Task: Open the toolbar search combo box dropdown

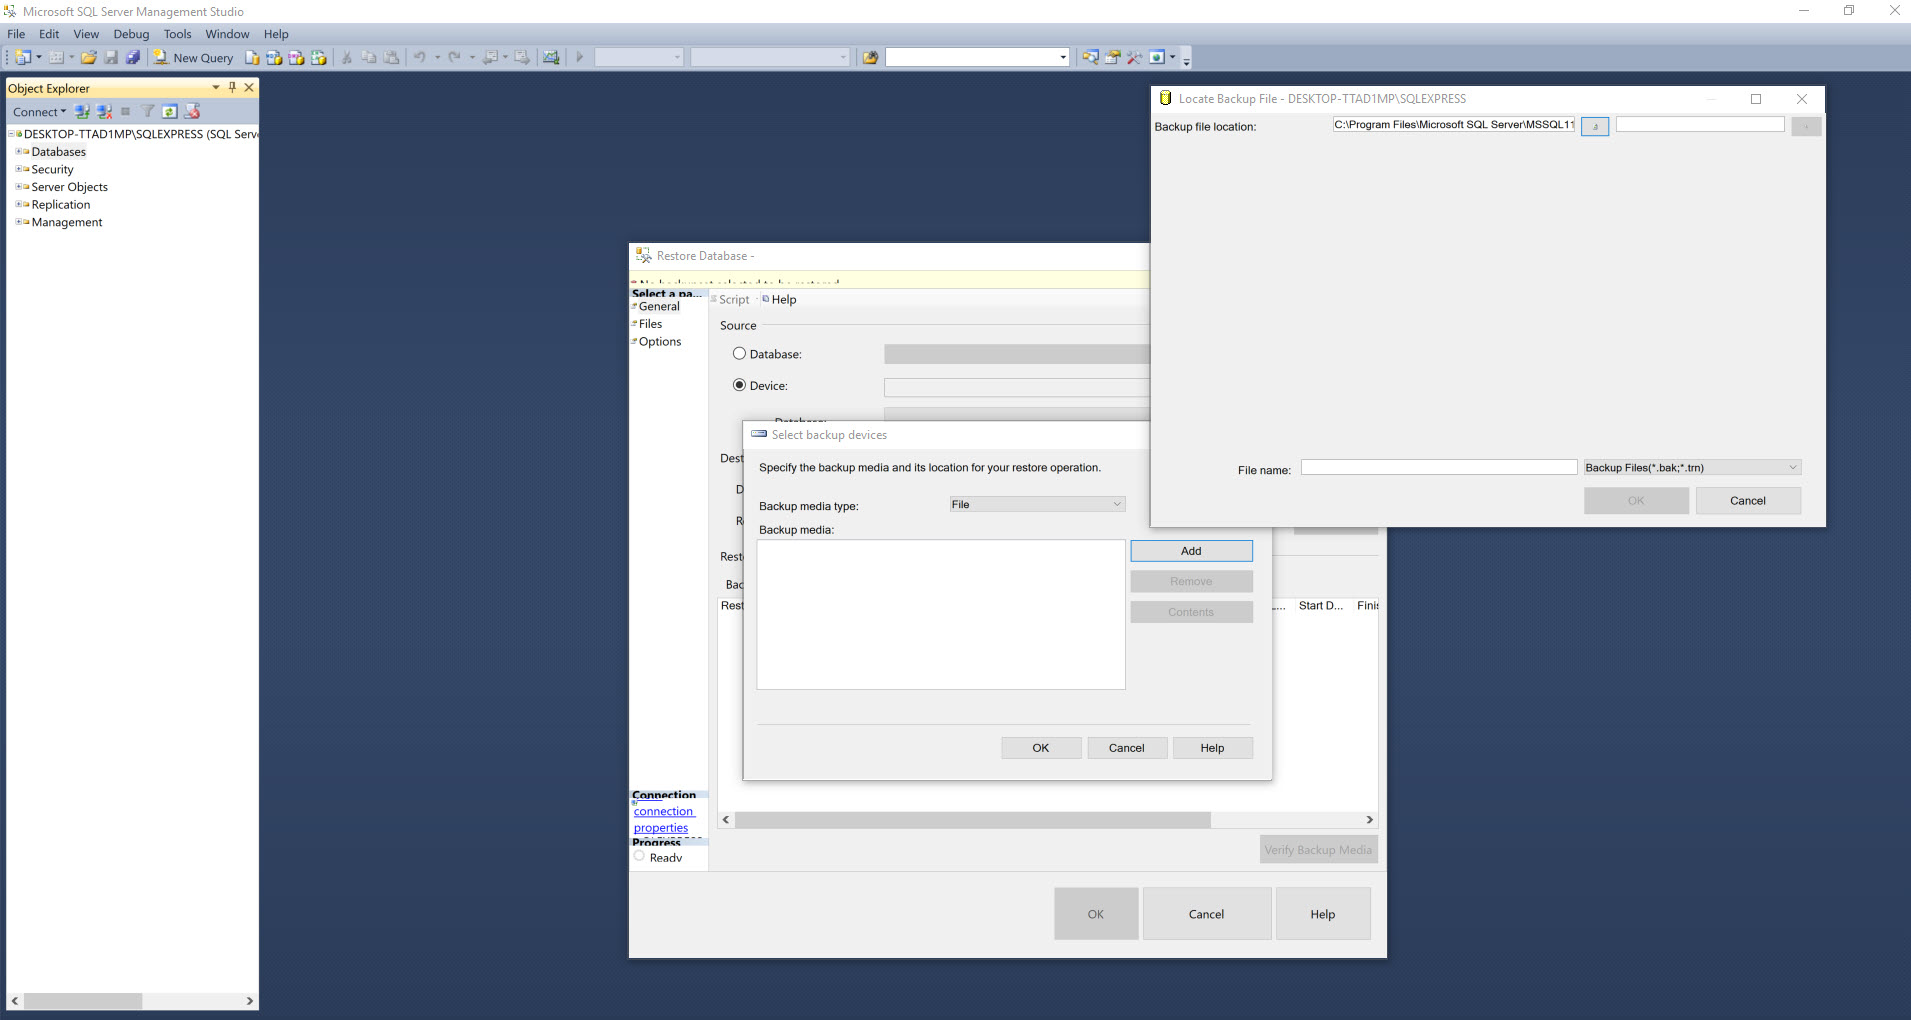Action: (x=1062, y=58)
